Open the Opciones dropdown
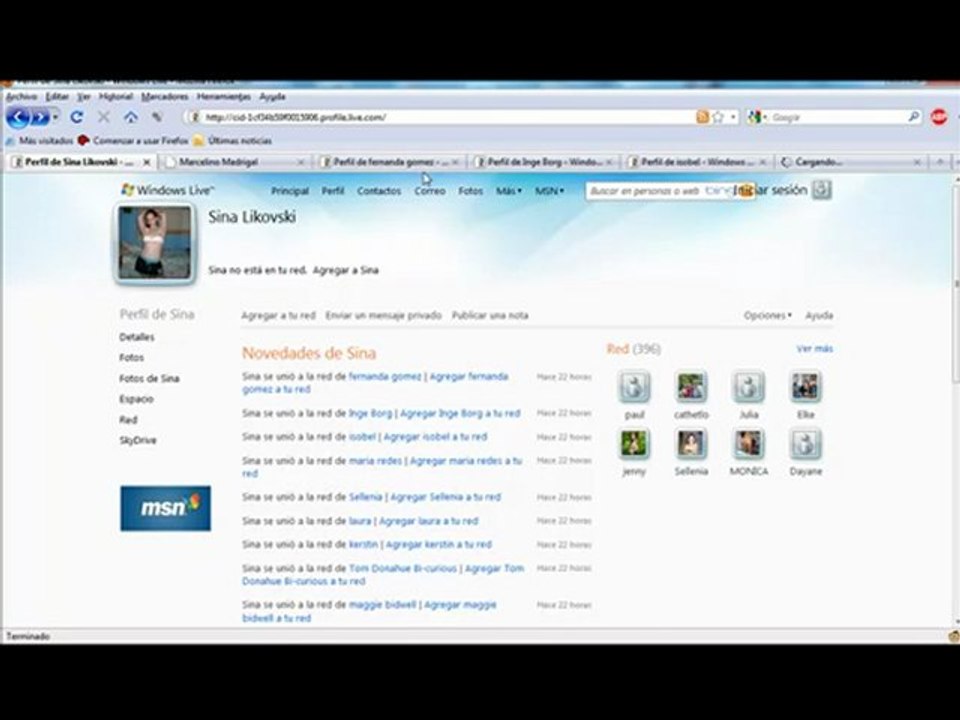The height and width of the screenshot is (720, 960). 767,315
